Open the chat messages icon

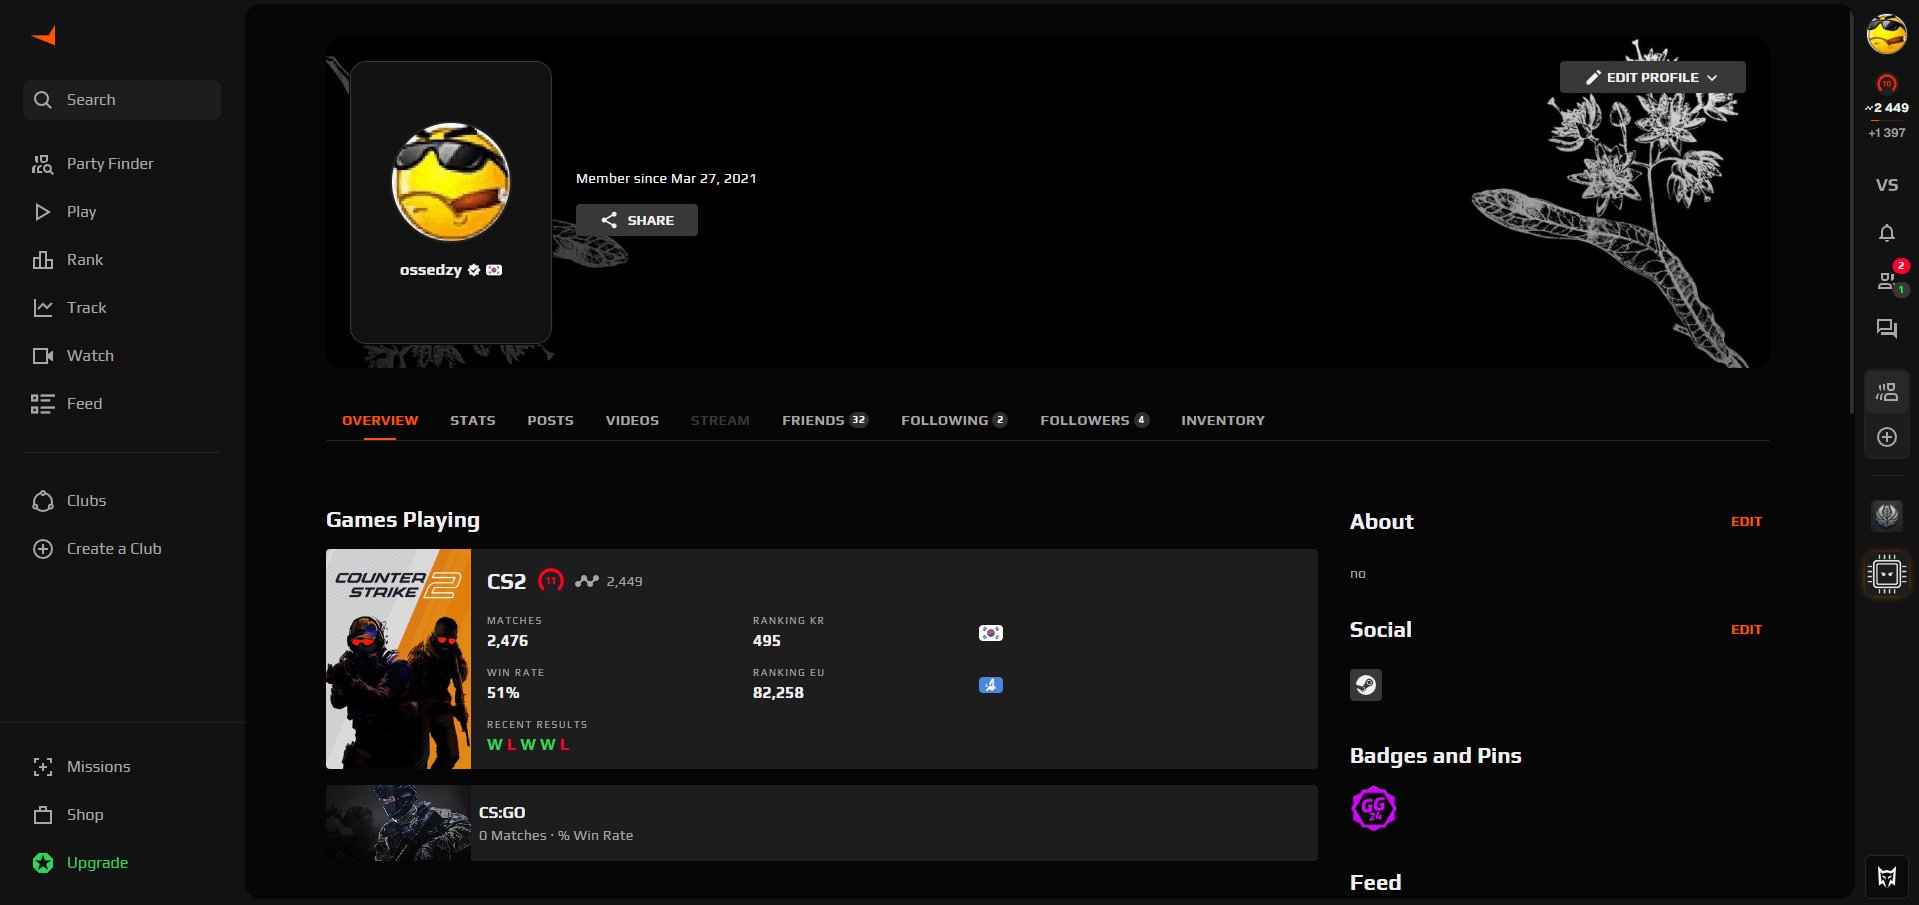tap(1886, 329)
